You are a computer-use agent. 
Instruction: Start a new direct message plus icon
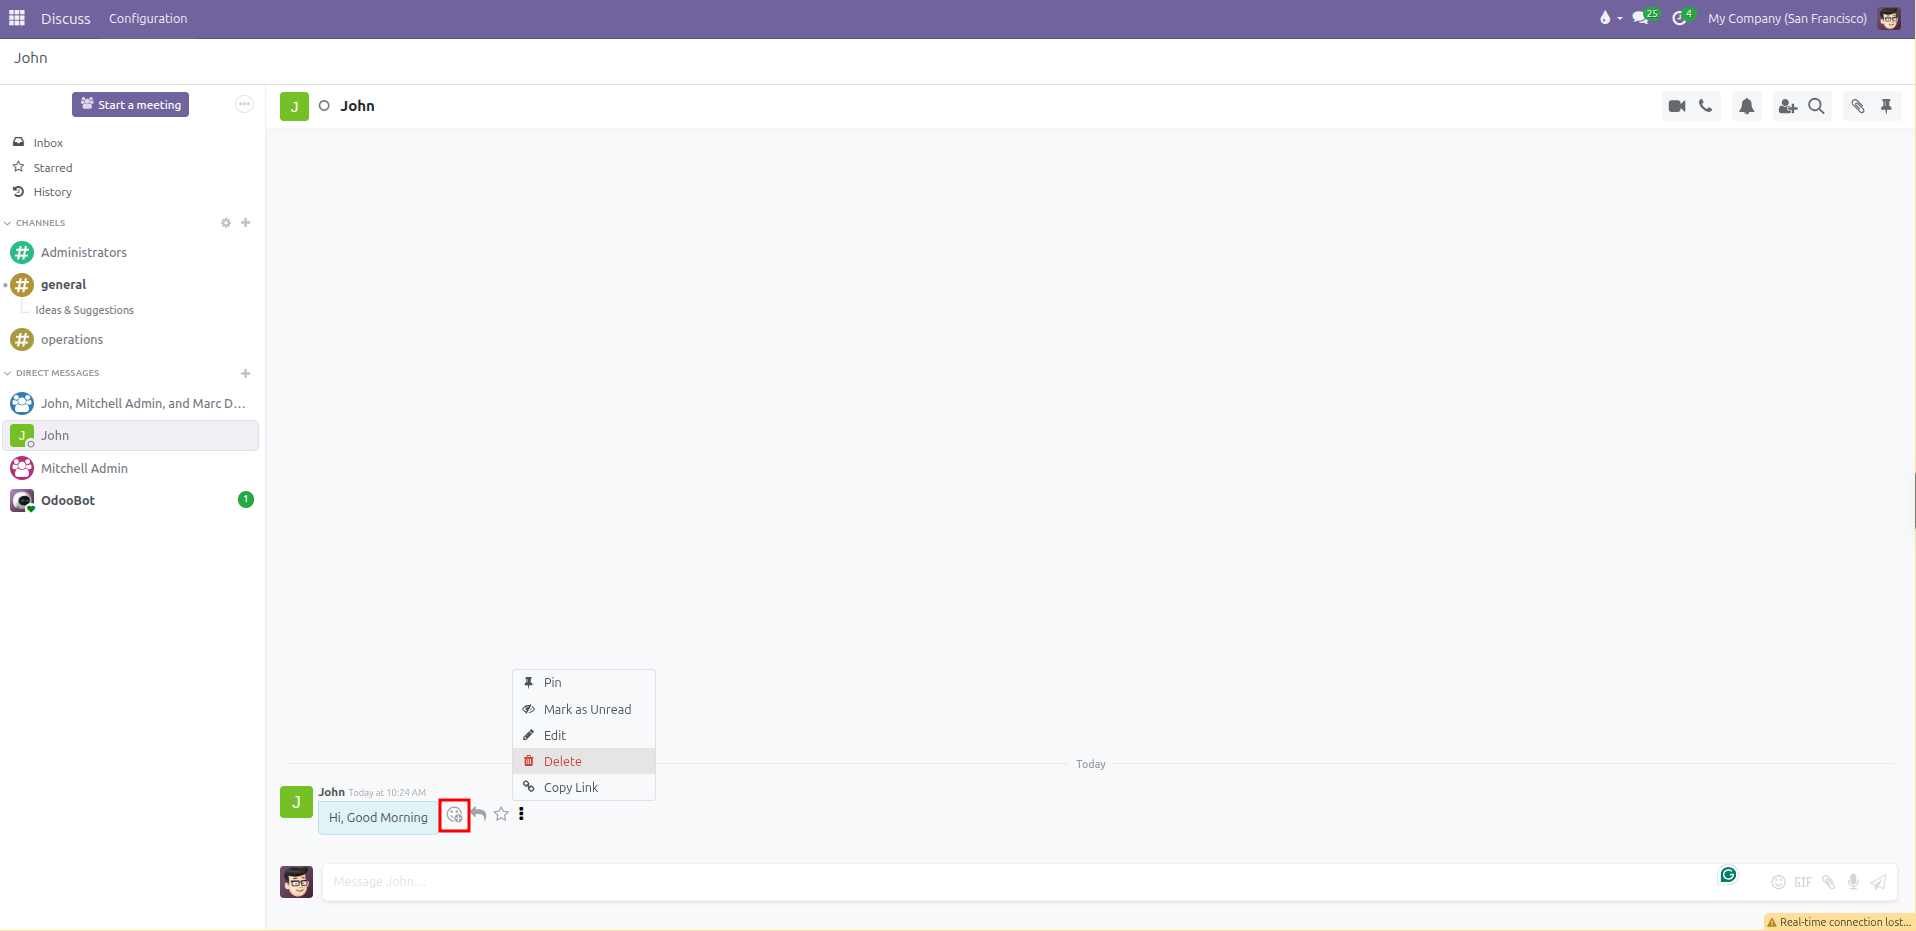(x=246, y=373)
